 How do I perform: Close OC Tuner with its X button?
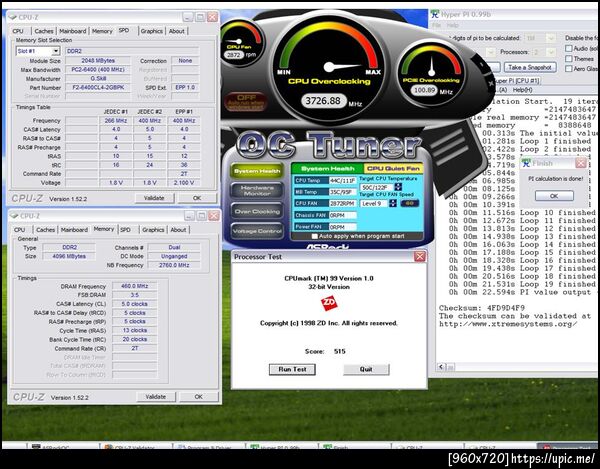point(491,83)
